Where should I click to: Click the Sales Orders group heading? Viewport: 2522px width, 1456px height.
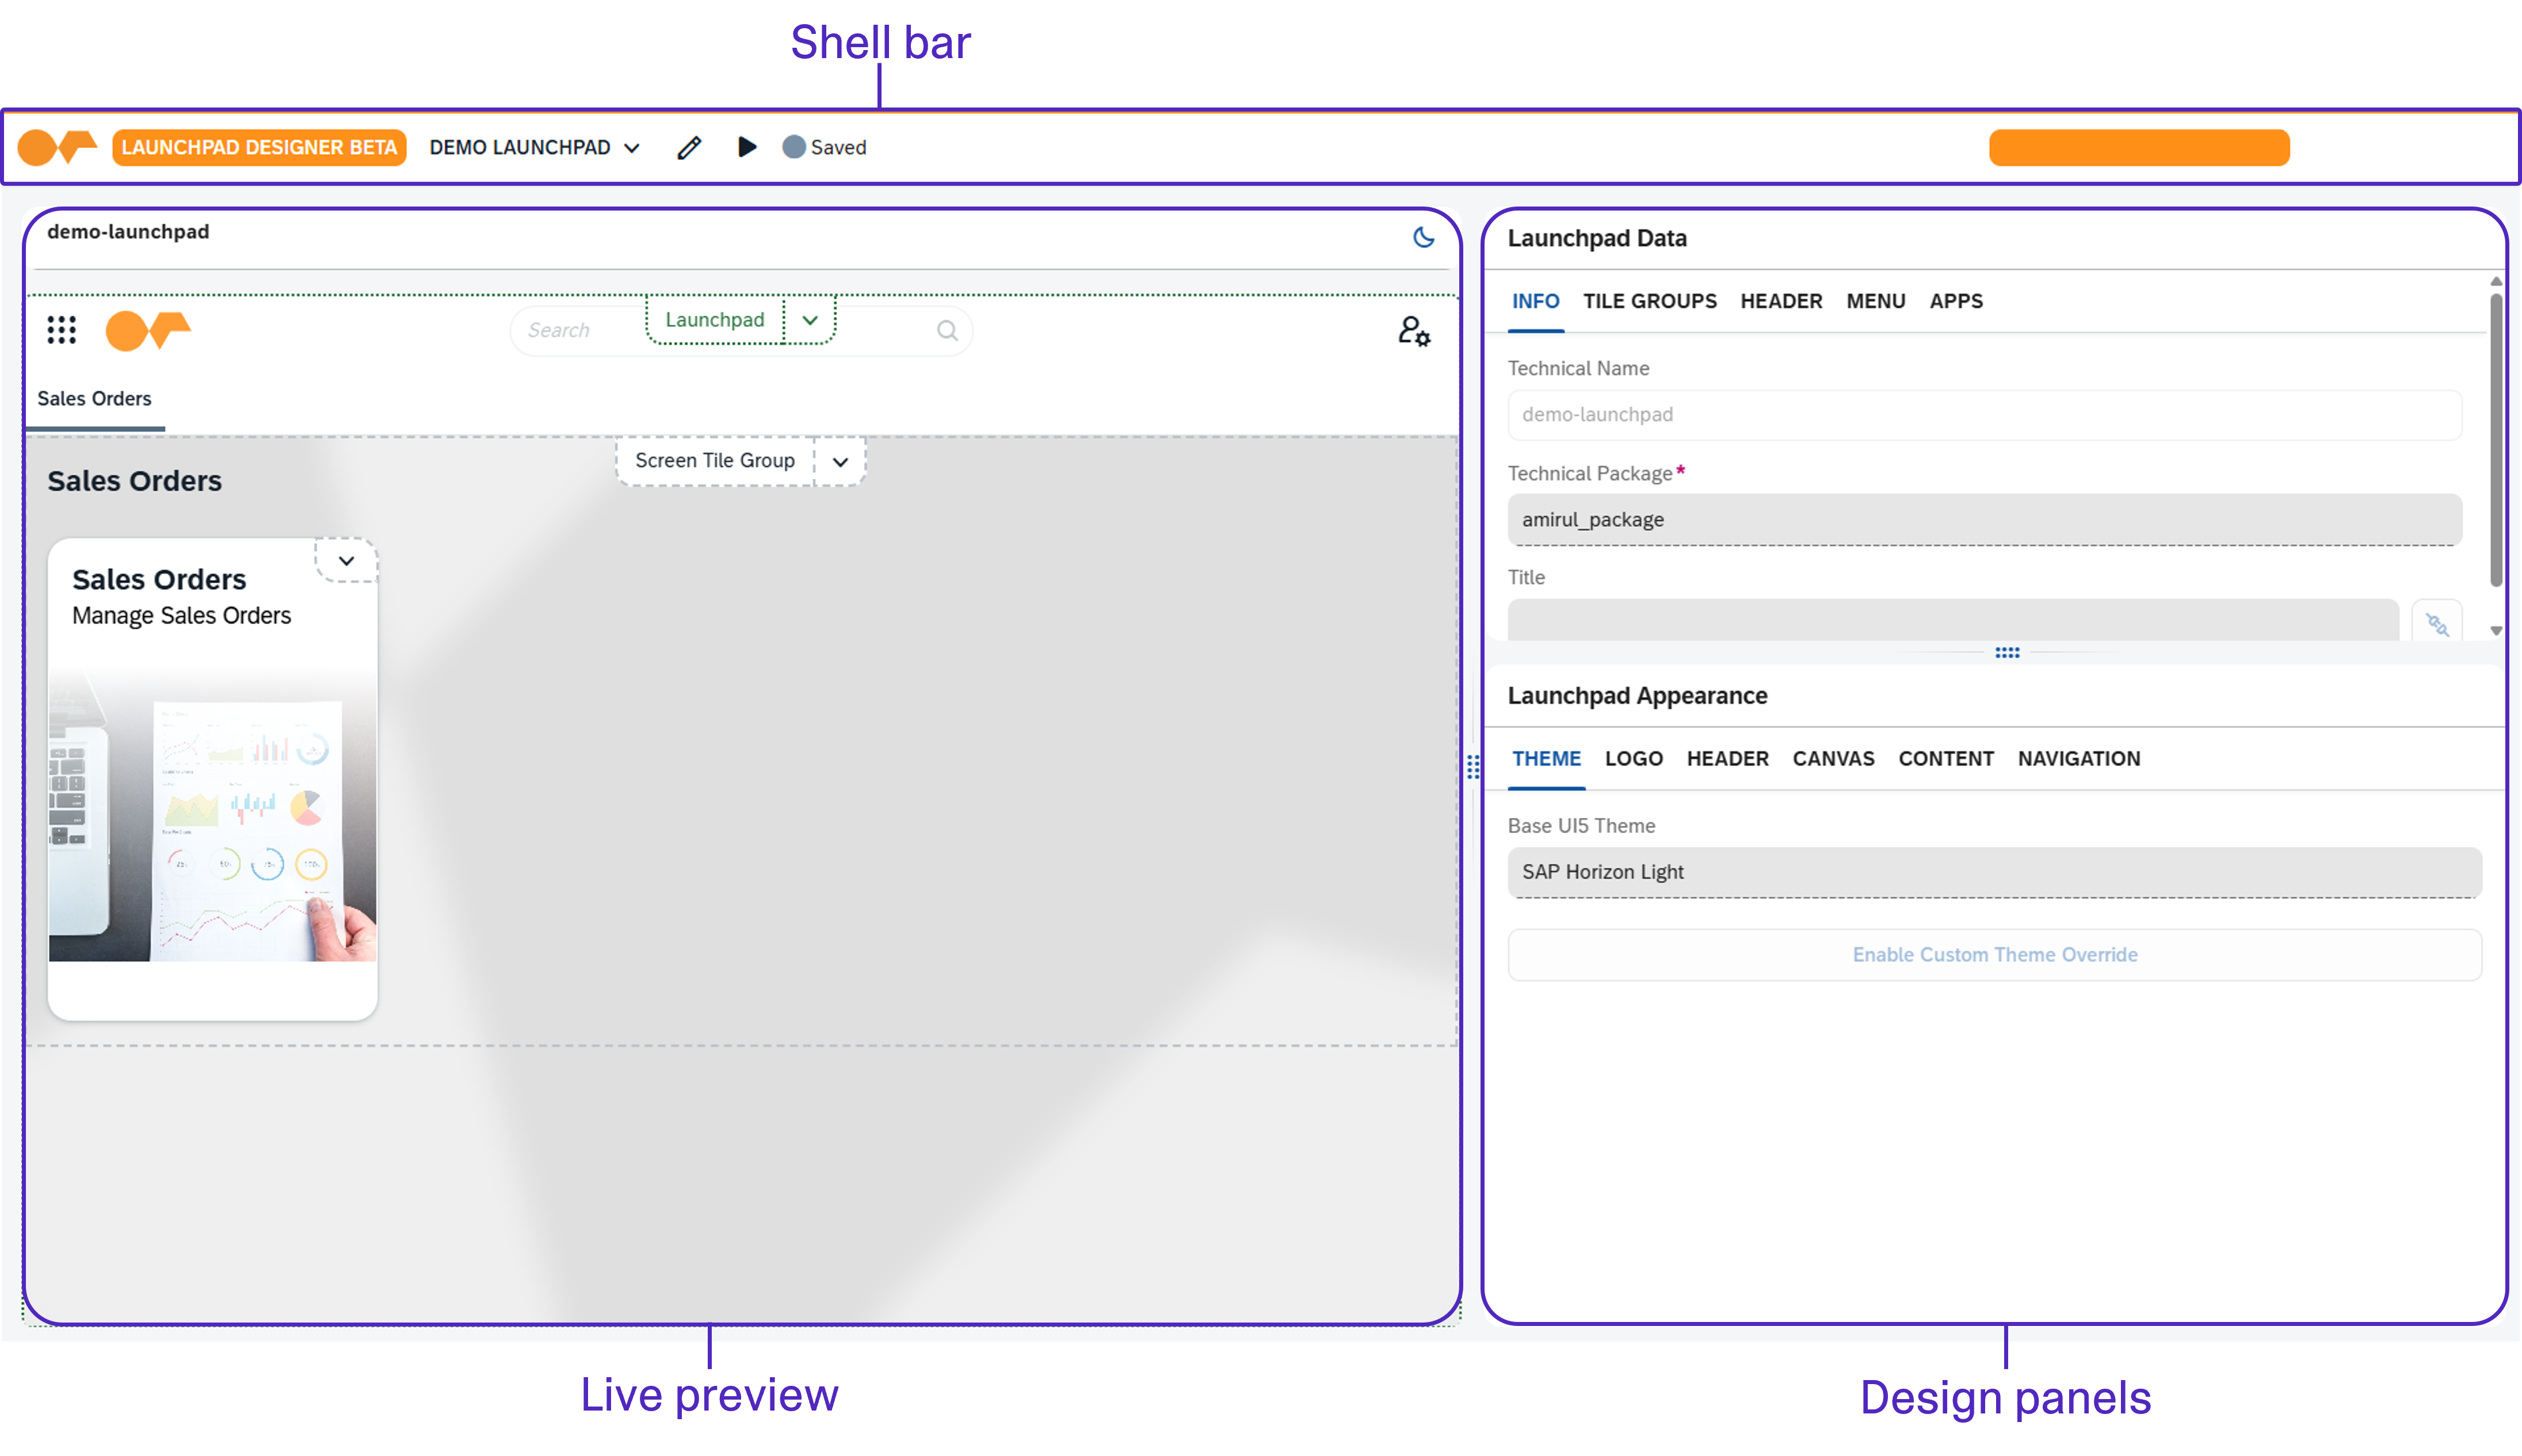[x=135, y=481]
